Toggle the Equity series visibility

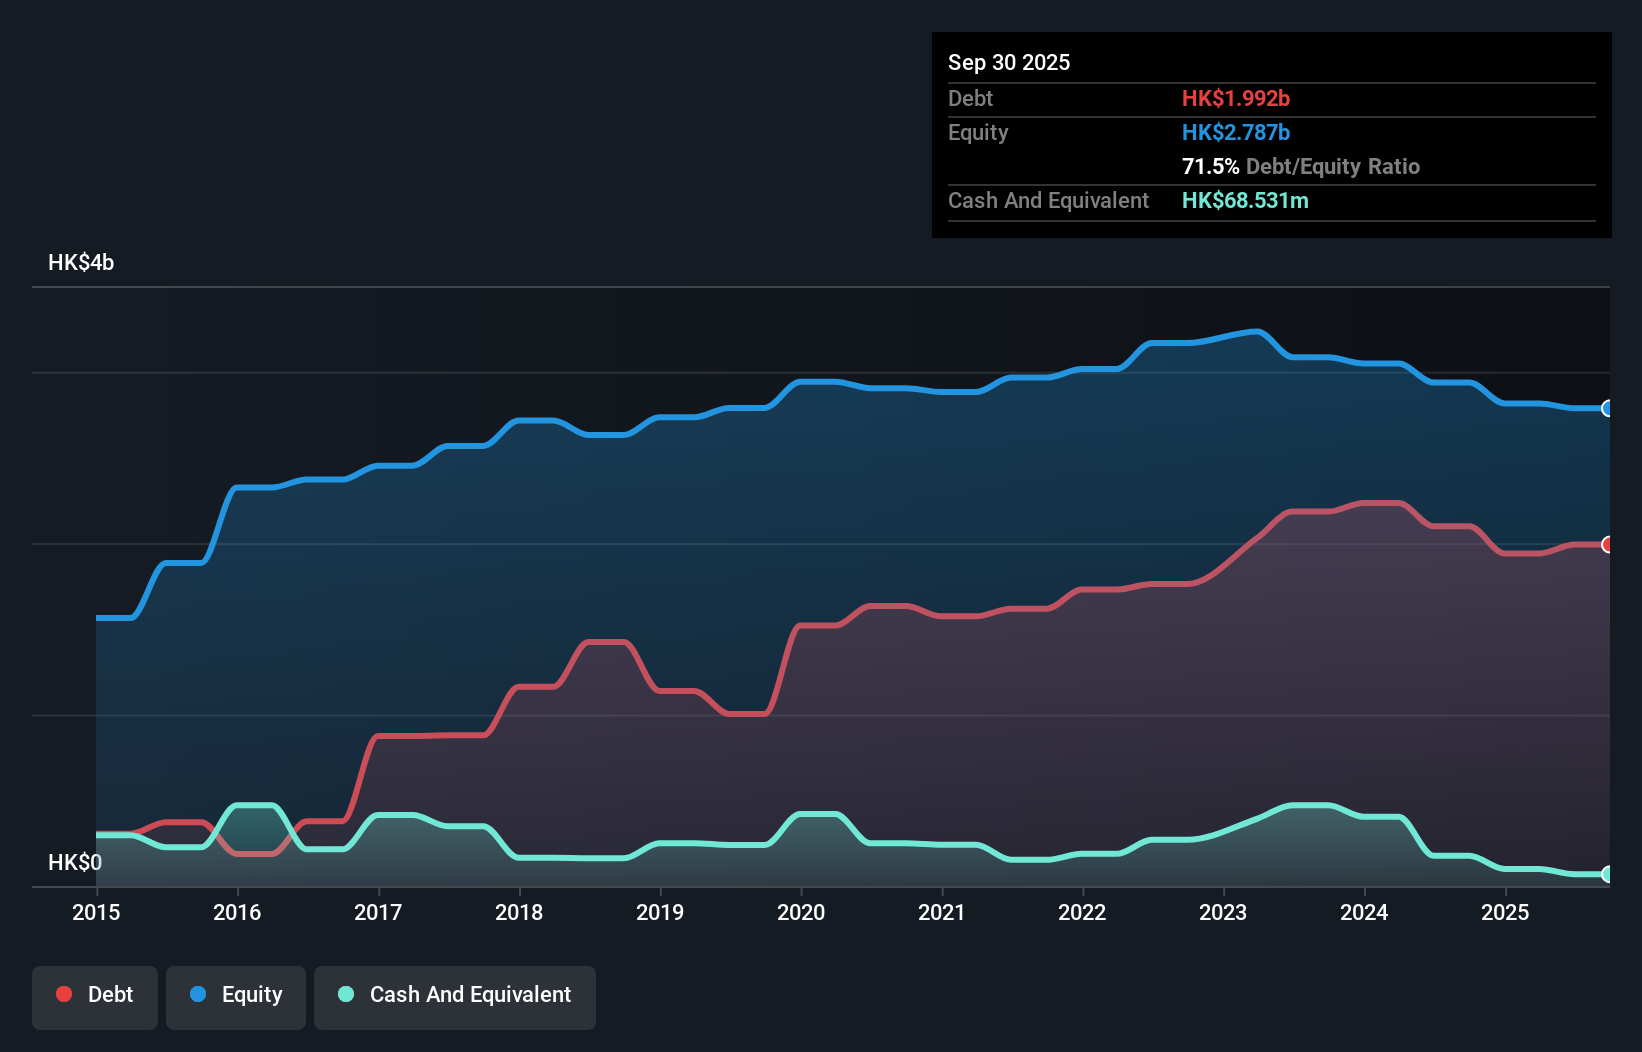[x=235, y=995]
